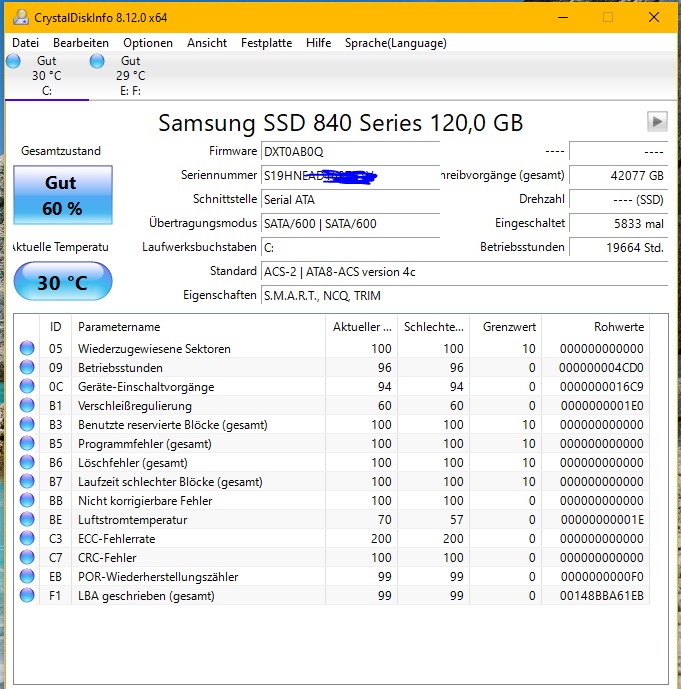Click raw value 0000000016C9

[x=601, y=387]
